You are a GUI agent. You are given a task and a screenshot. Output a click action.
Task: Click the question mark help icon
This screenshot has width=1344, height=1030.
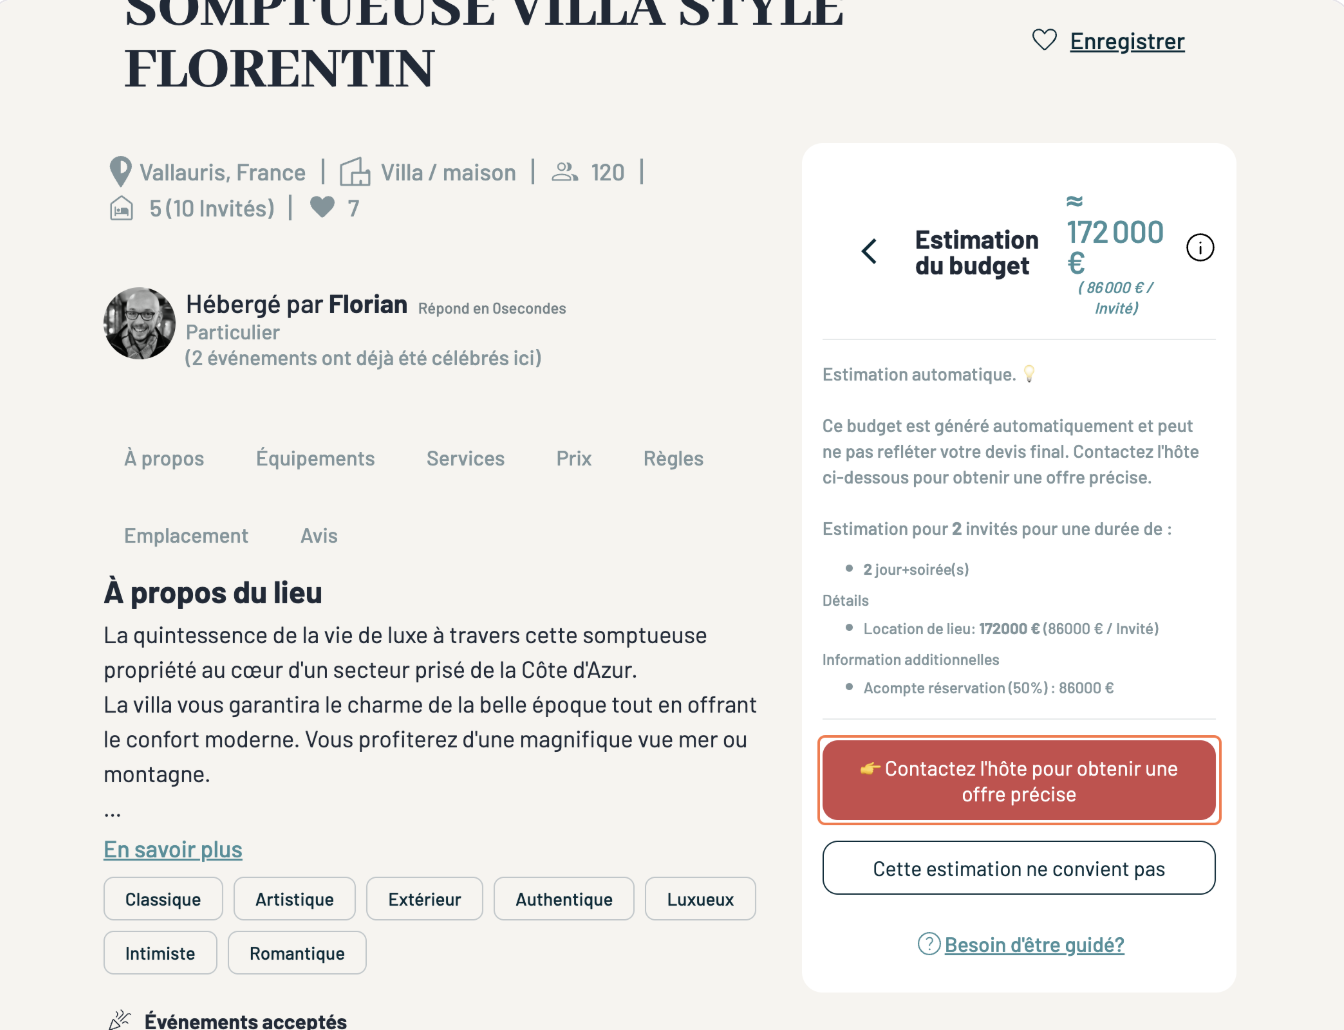[x=929, y=944]
